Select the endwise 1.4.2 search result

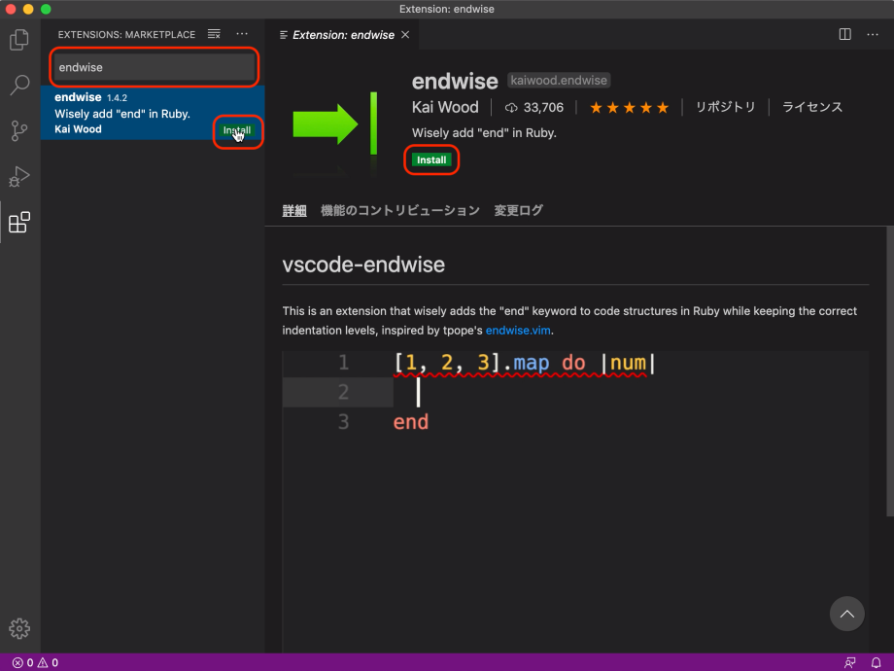153,113
